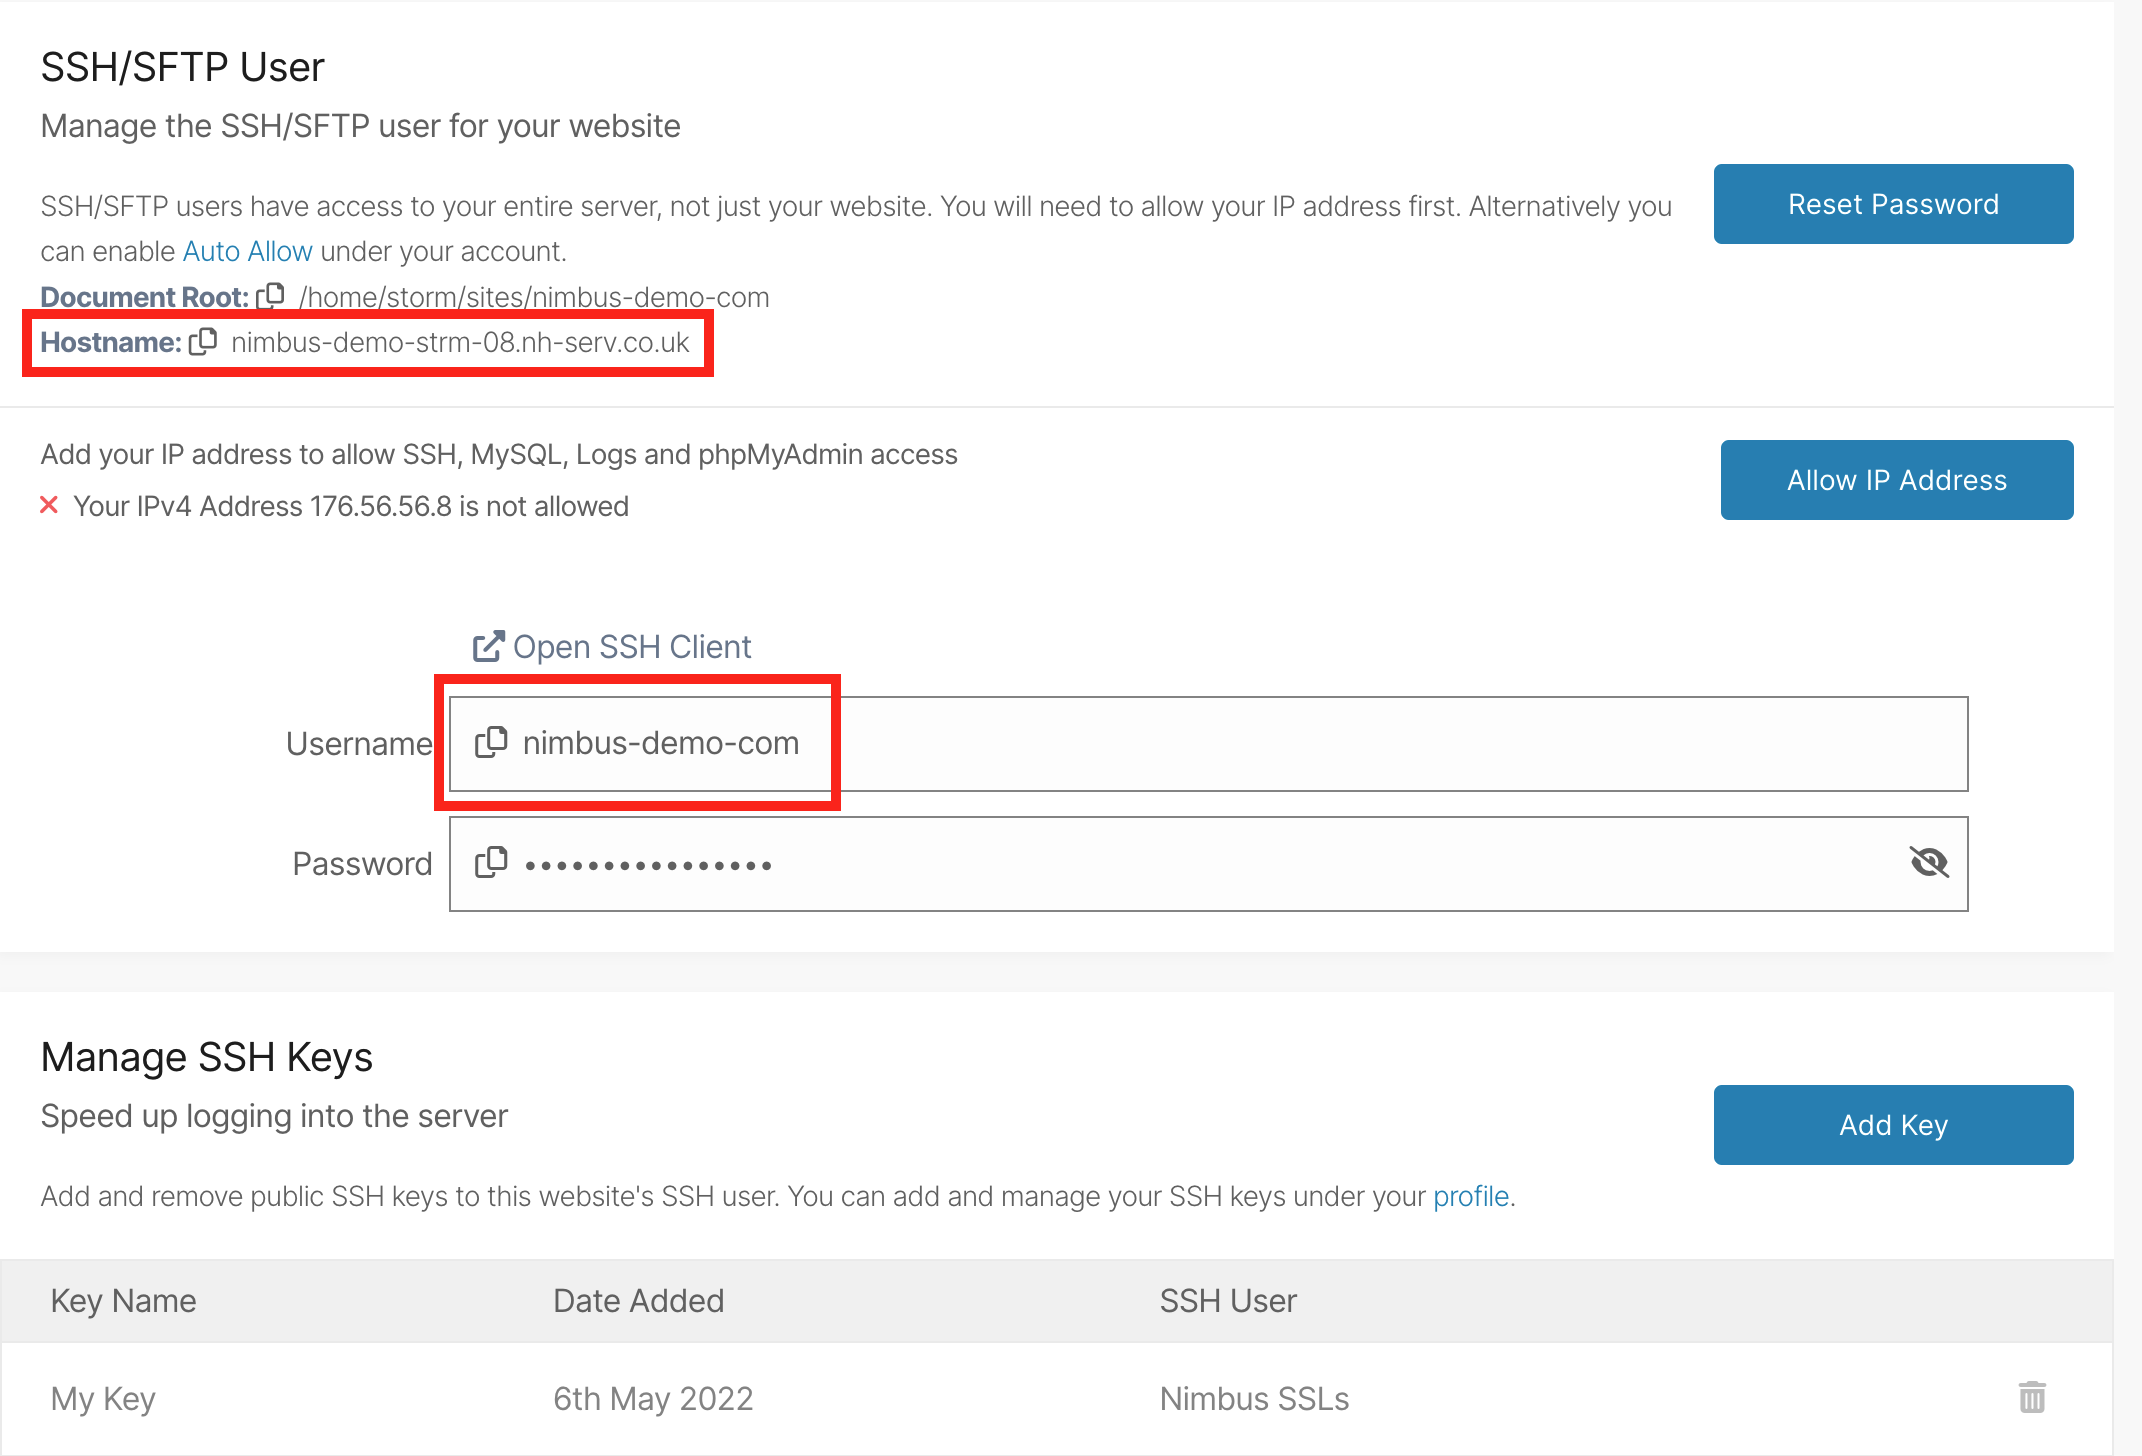Copy the Hostname using its icon
Viewport: 2142px width, 1456px height.
(203, 342)
